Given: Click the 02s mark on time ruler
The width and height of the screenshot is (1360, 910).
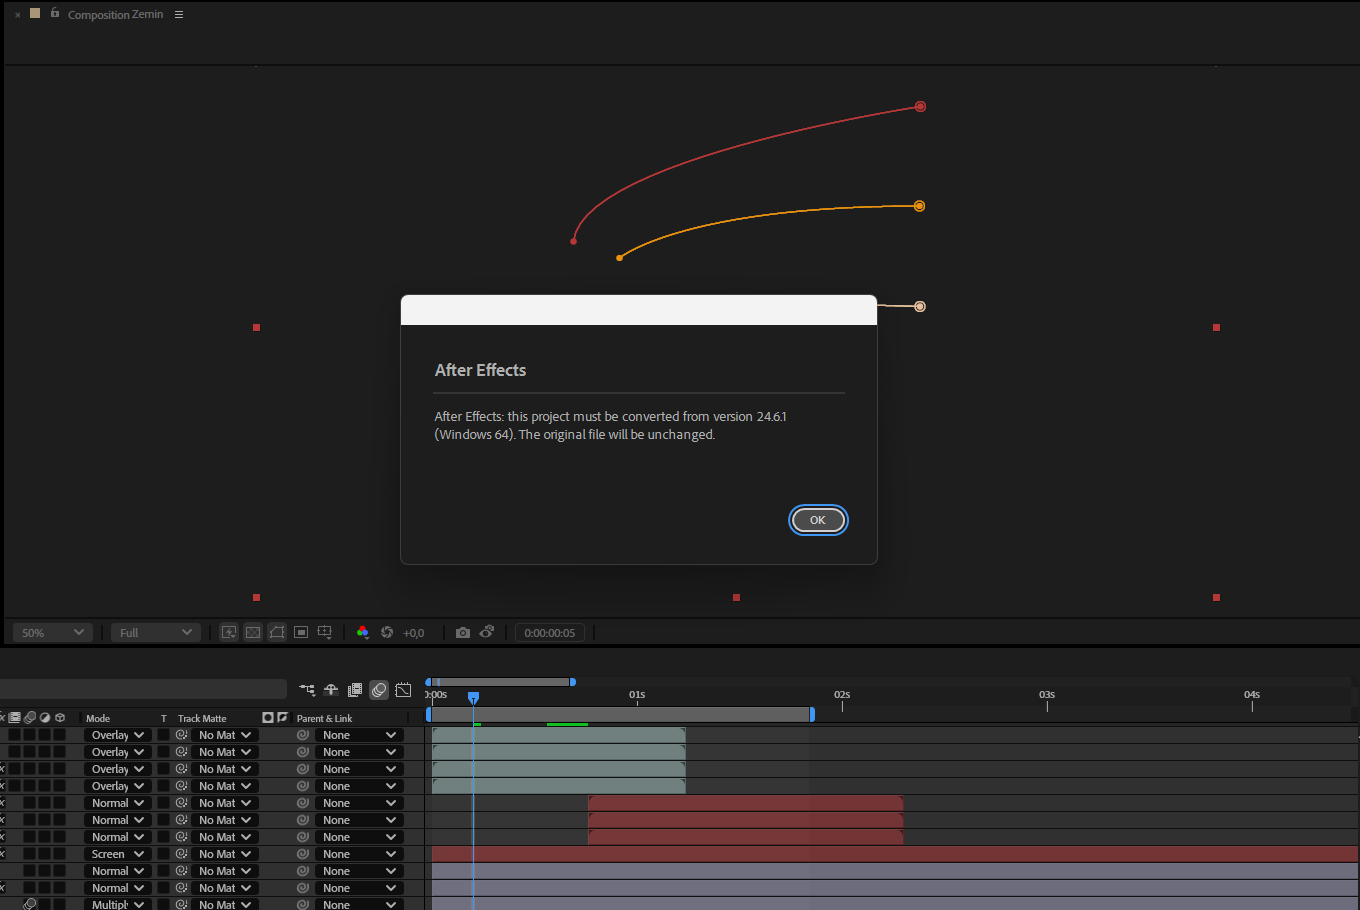Looking at the screenshot, I should point(842,695).
